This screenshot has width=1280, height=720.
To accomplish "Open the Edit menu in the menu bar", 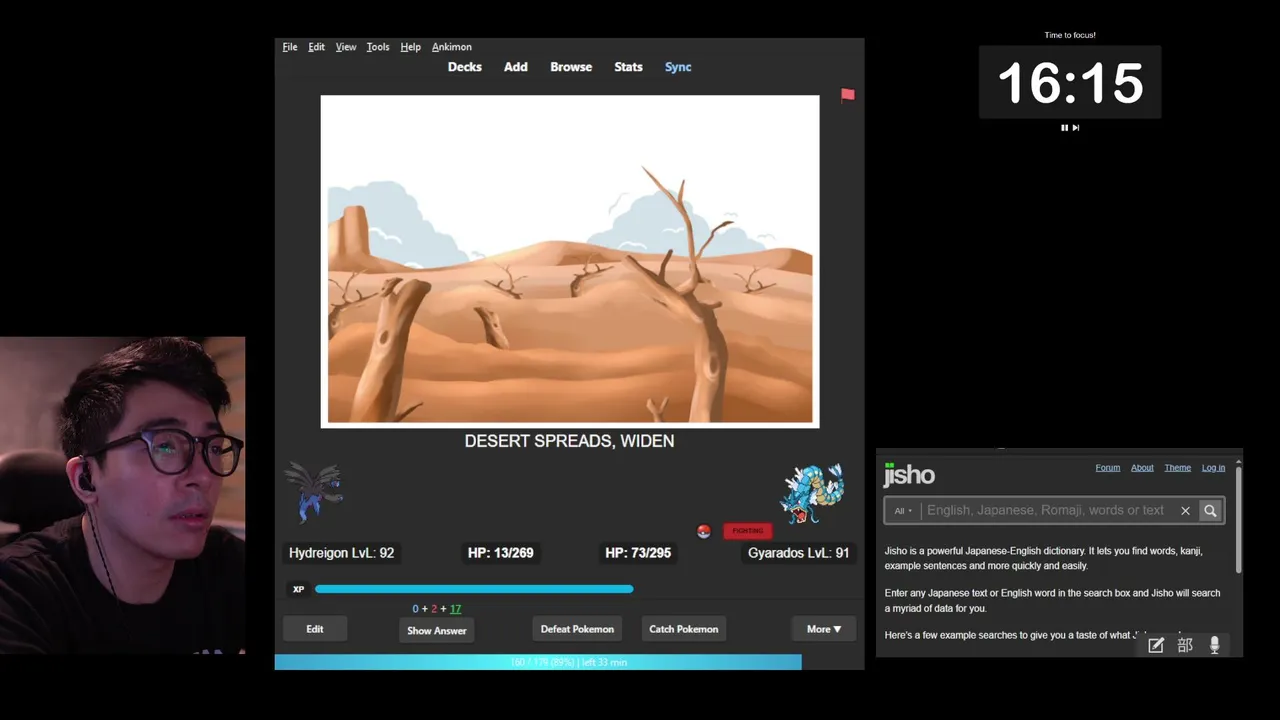I will [x=316, y=47].
